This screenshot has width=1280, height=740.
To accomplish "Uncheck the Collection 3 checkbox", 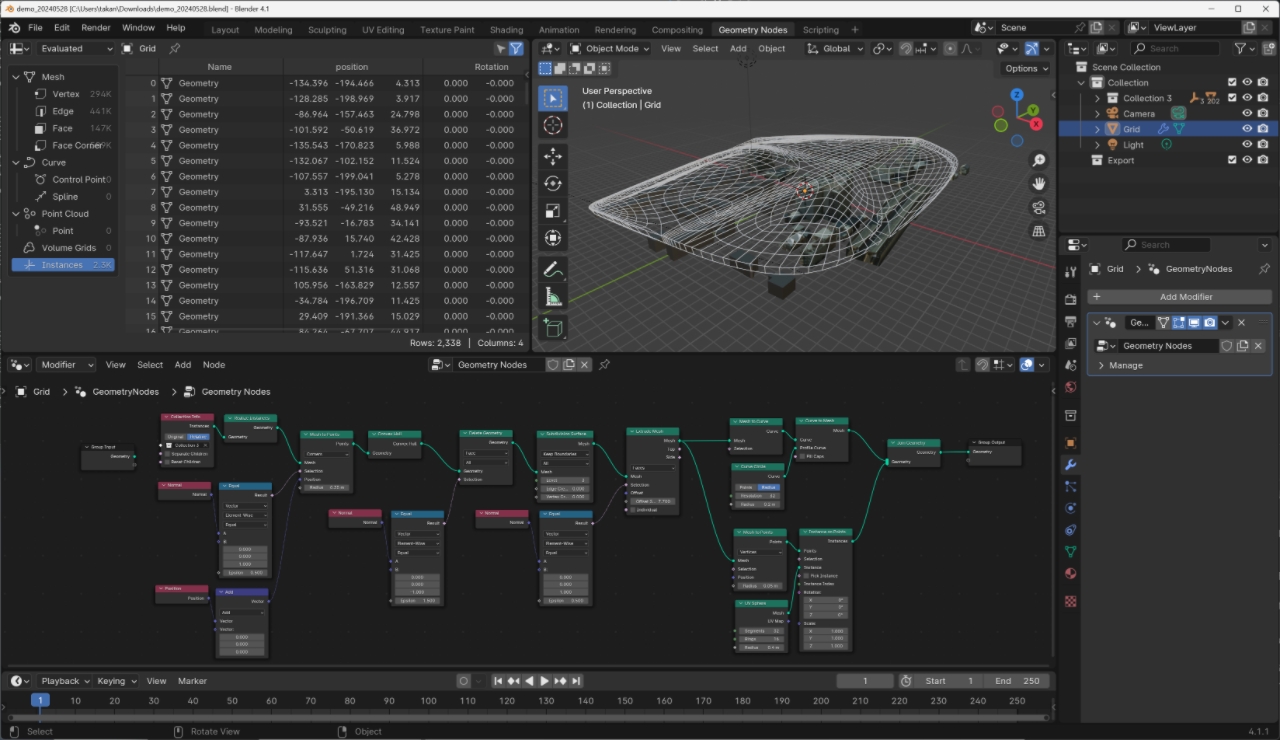I will [1233, 98].
